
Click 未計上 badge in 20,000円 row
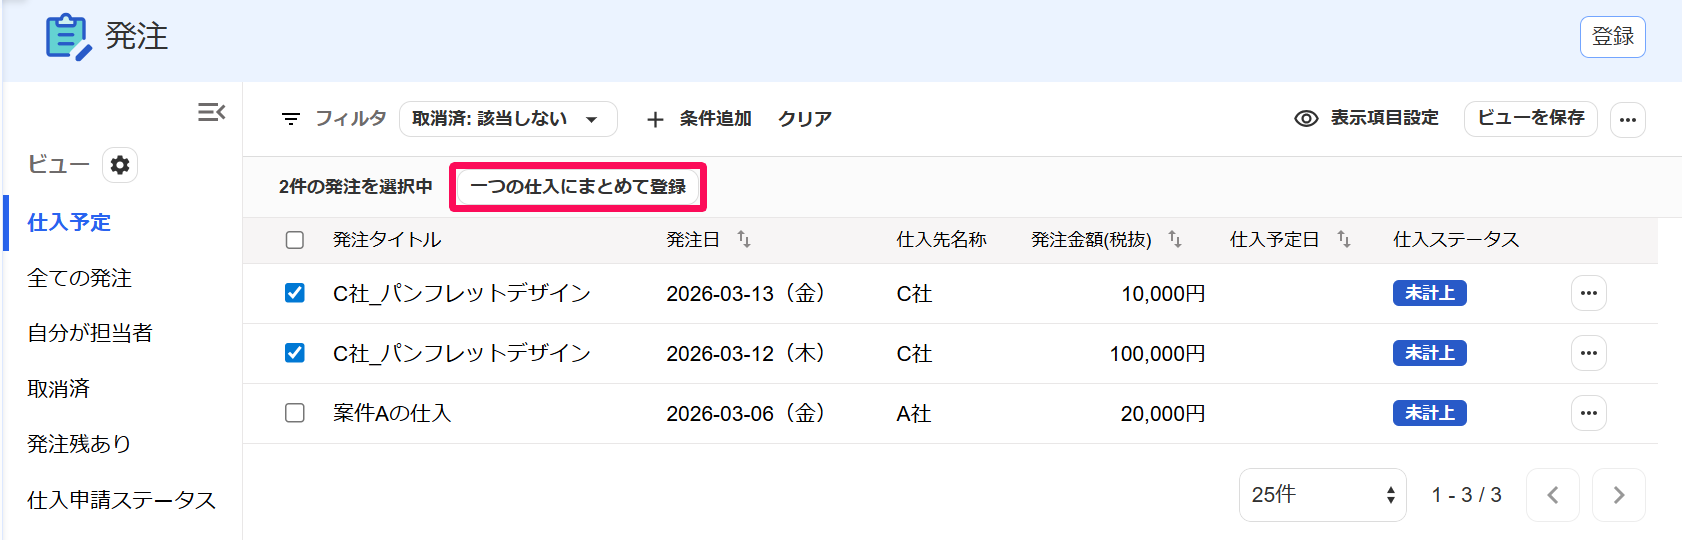[1430, 413]
